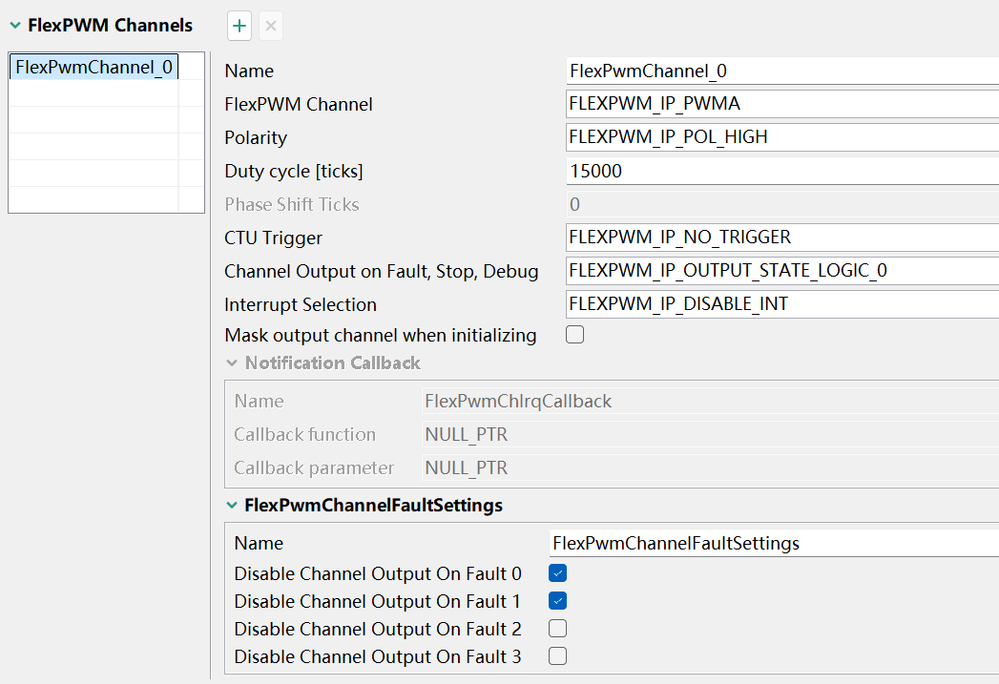
Task: Open Channel Output on Fault dropdown
Action: 782,271
